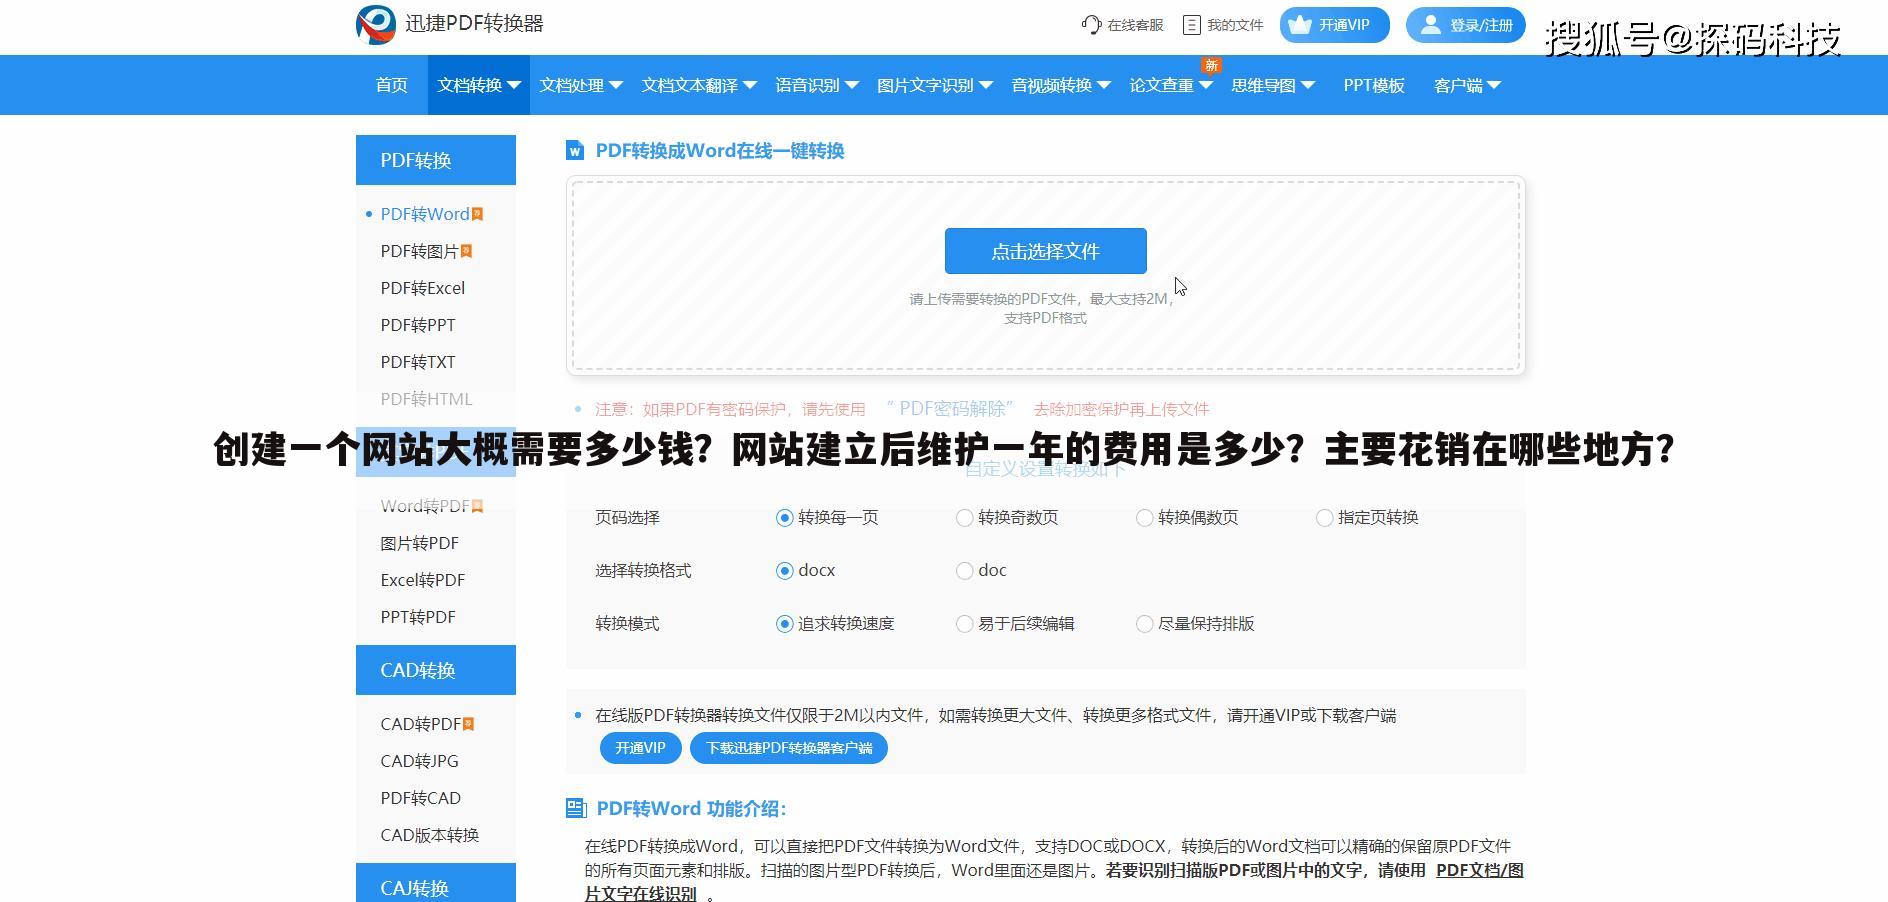This screenshot has height=902, width=1888.
Task: Select PDF转Excel in the sidebar
Action: 421,288
